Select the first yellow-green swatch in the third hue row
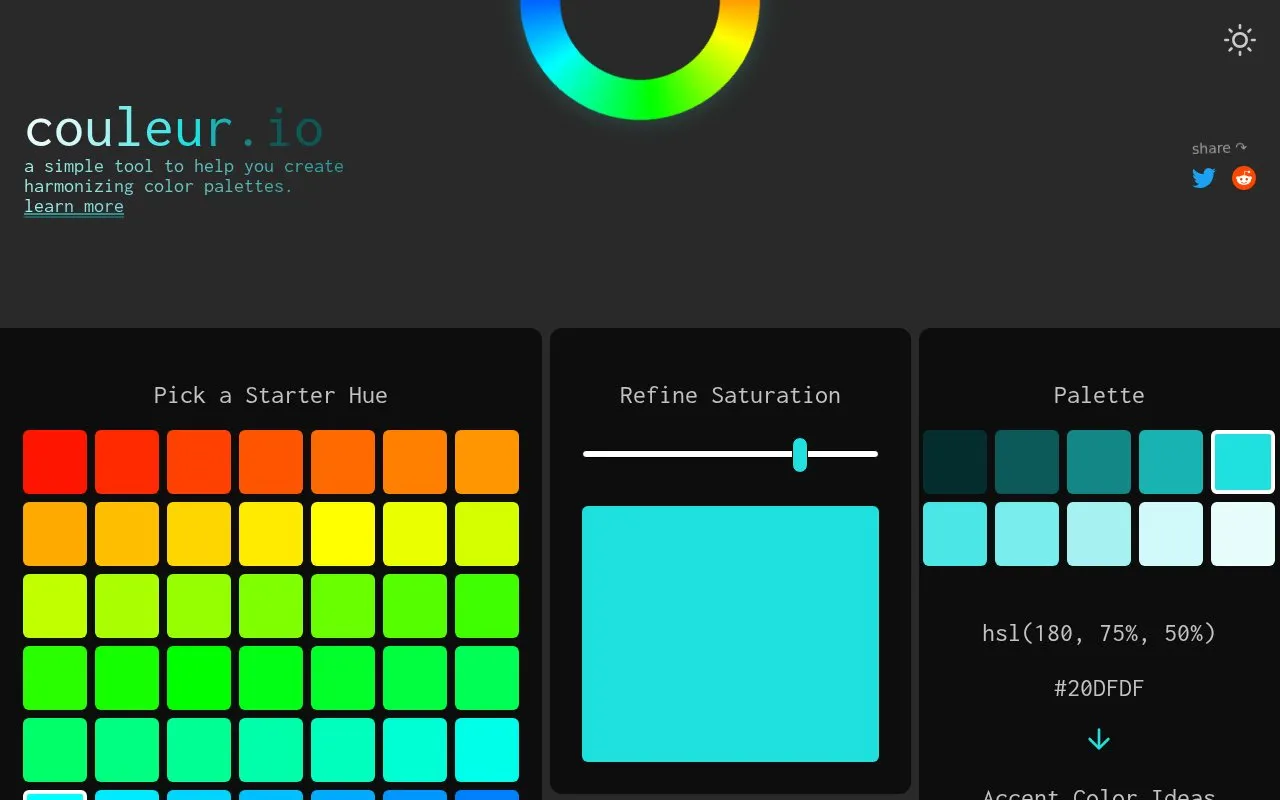 (x=55, y=606)
